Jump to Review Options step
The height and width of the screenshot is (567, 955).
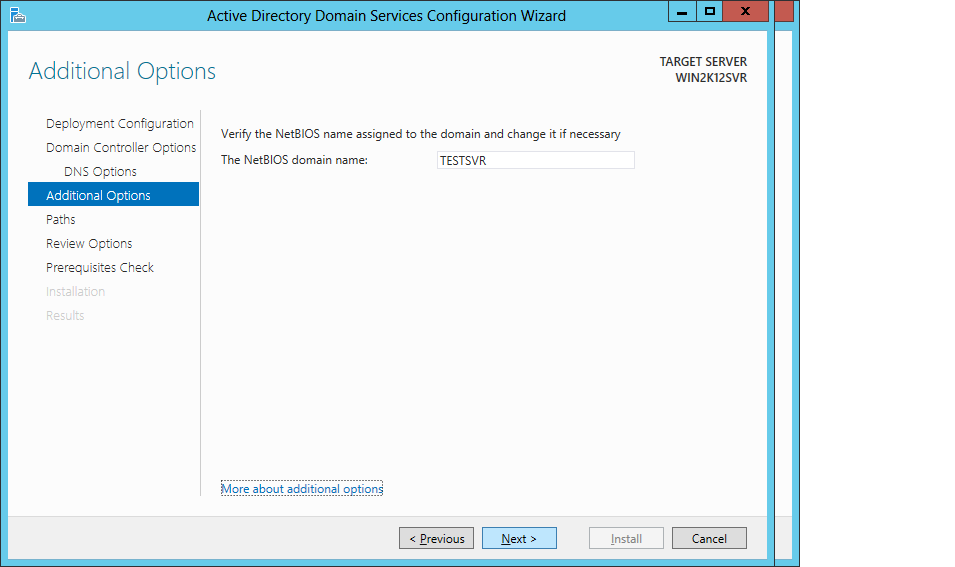(x=89, y=244)
